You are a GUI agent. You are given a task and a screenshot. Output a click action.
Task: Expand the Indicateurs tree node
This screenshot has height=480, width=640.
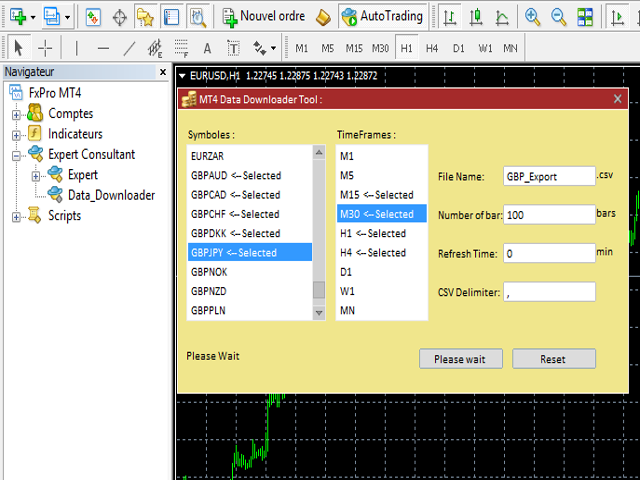pos(16,135)
